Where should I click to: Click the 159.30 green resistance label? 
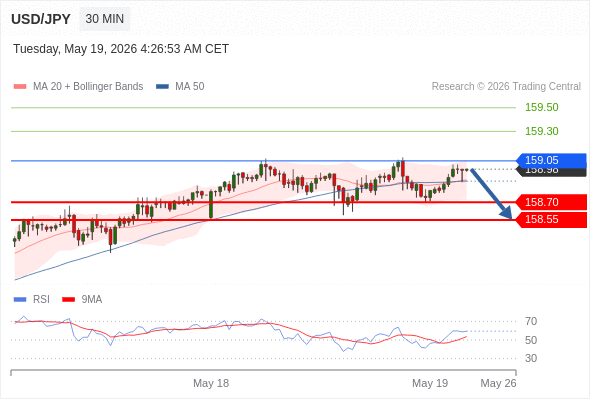[542, 131]
